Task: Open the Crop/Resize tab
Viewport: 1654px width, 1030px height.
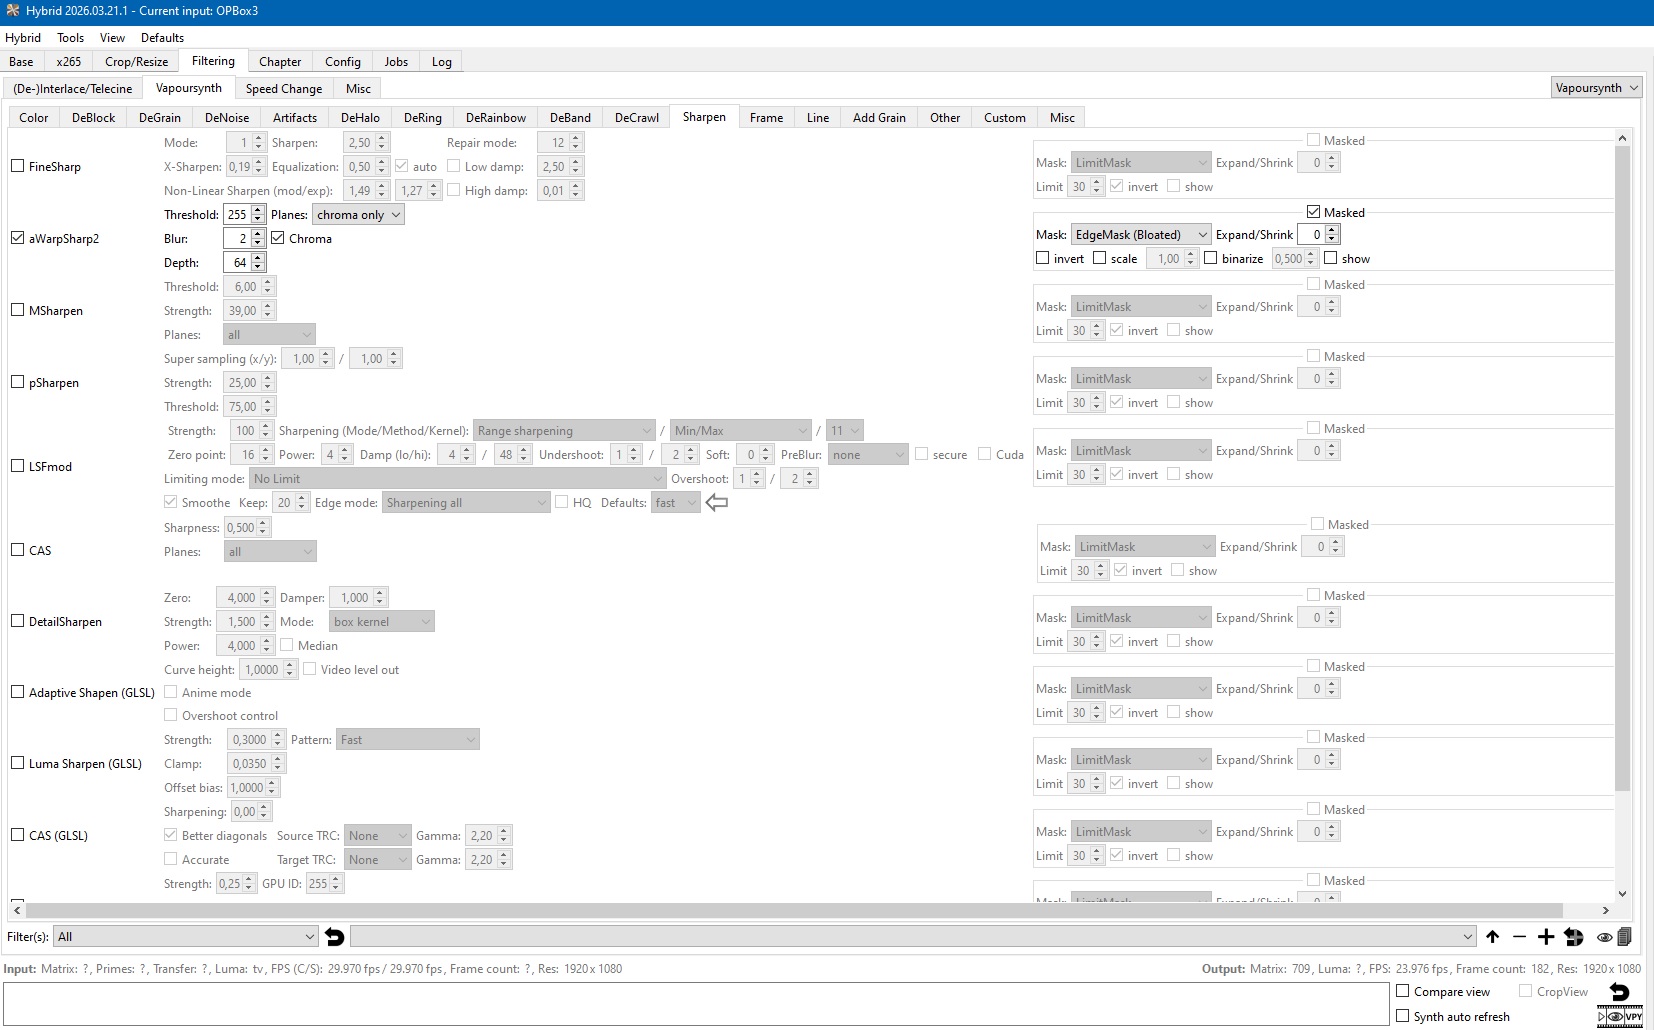Action: (136, 62)
